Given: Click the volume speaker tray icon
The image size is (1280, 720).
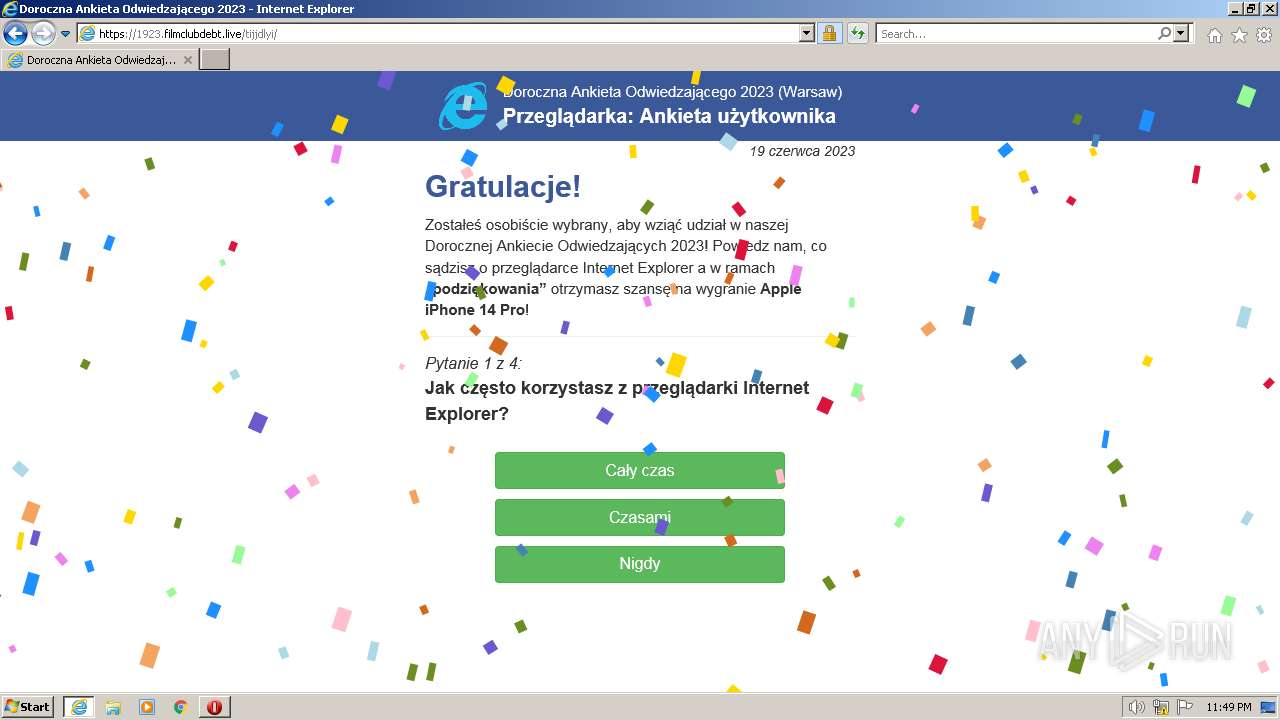Looking at the screenshot, I should [x=1136, y=707].
